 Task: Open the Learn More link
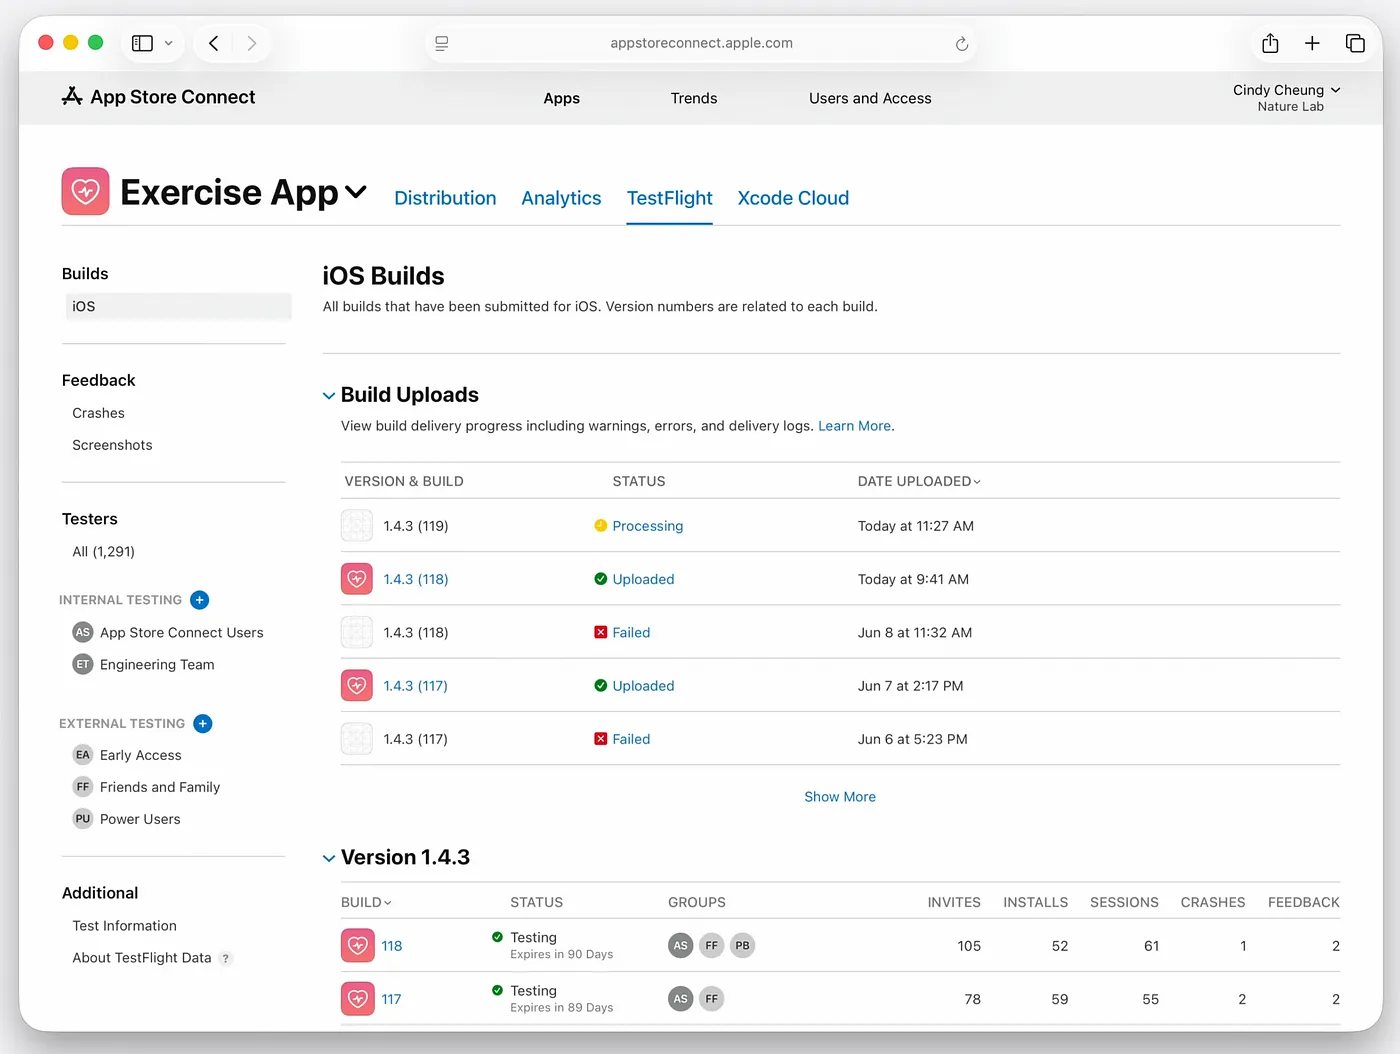pyautogui.click(x=854, y=426)
